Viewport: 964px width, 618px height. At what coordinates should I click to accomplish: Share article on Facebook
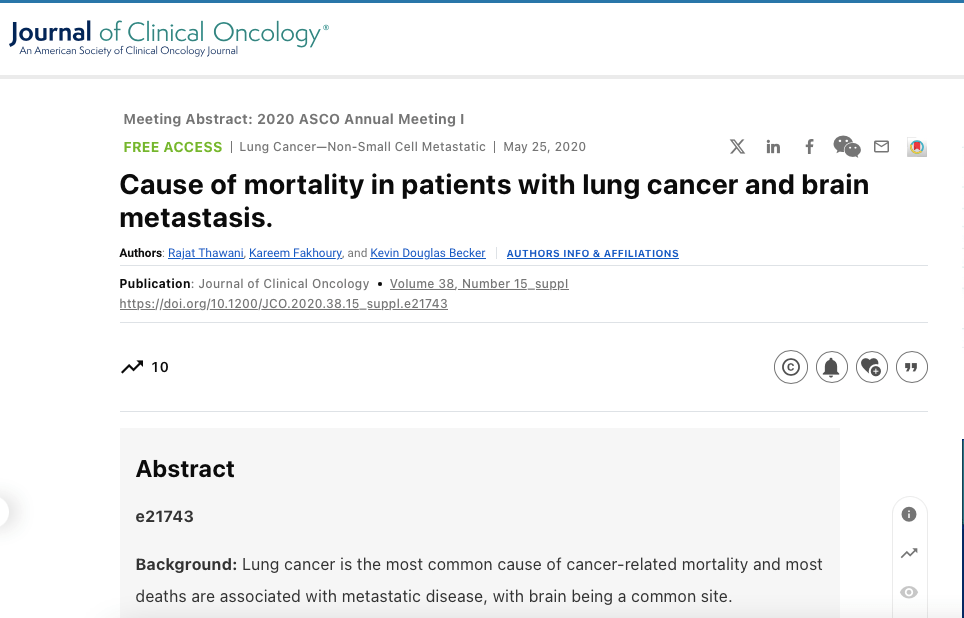[809, 147]
